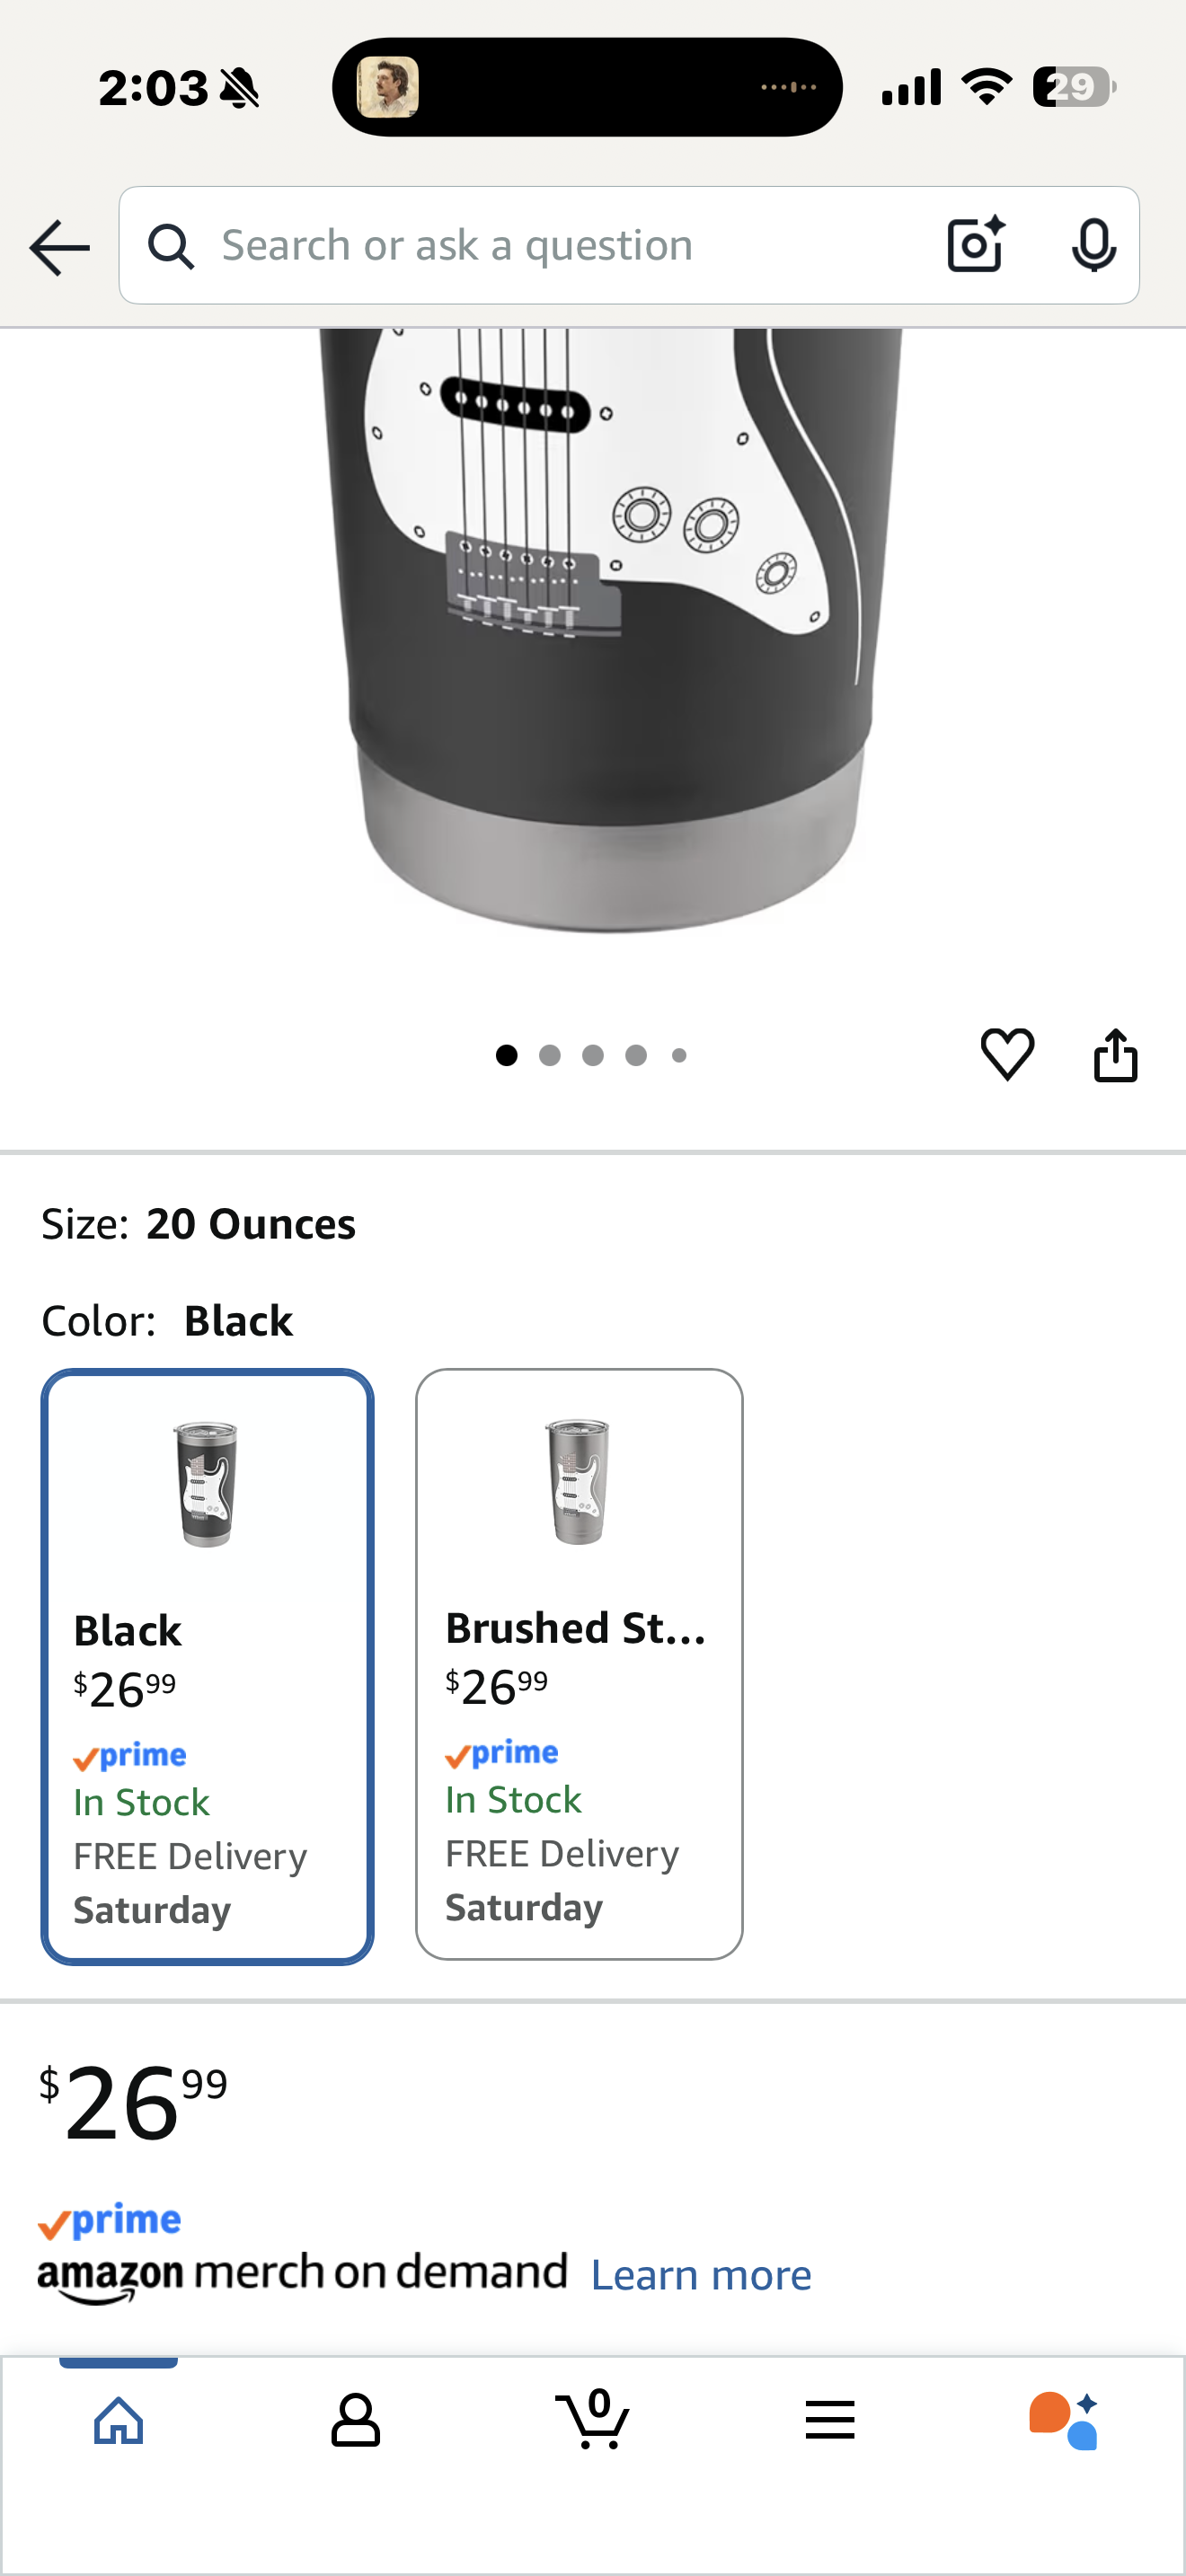Jump to fourth image carousel dot
Image resolution: width=1186 pixels, height=2576 pixels.
click(636, 1055)
